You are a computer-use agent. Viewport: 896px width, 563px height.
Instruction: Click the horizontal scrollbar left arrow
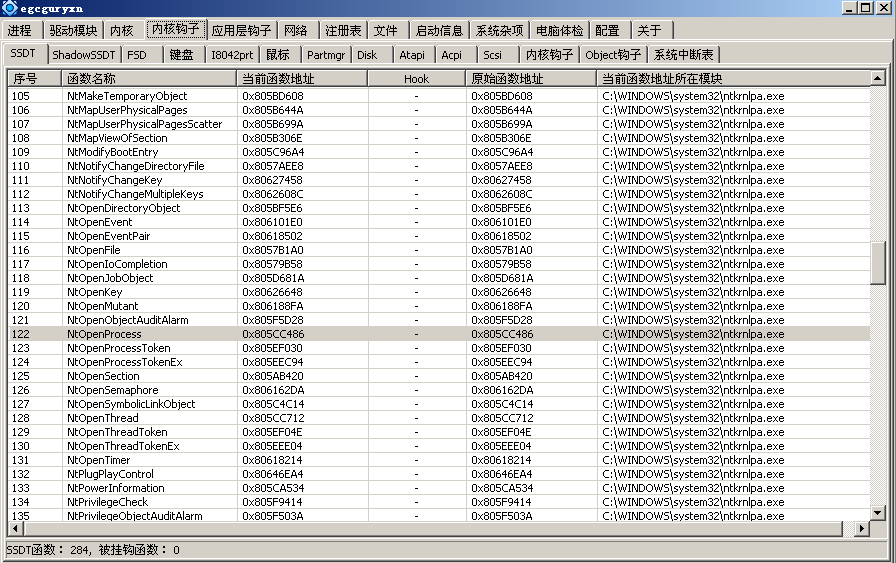click(16, 528)
